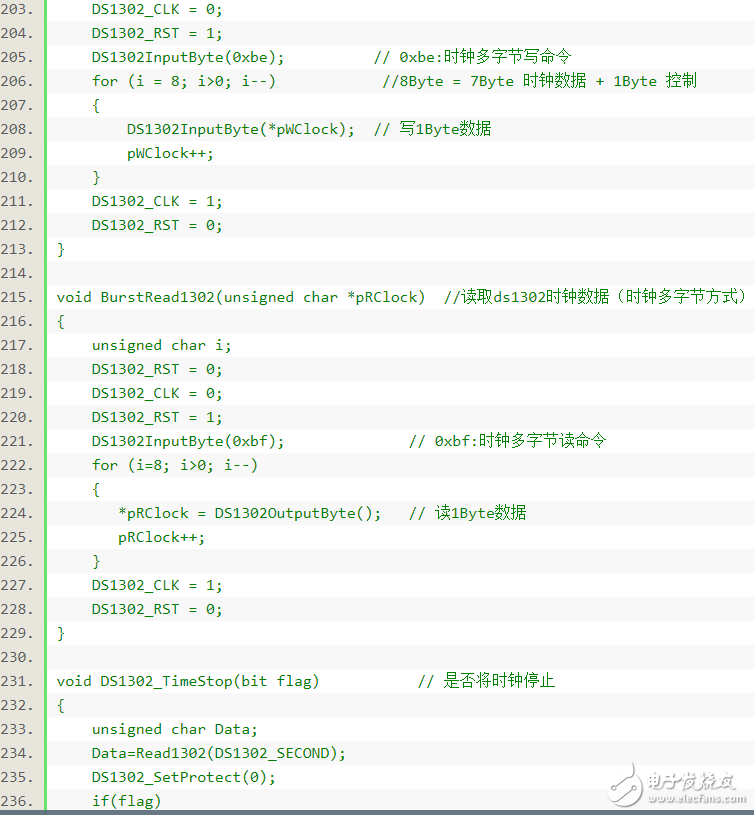This screenshot has height=815, width=754.
Task: Click comment '// 是否将时钟停止'
Action: (x=486, y=681)
